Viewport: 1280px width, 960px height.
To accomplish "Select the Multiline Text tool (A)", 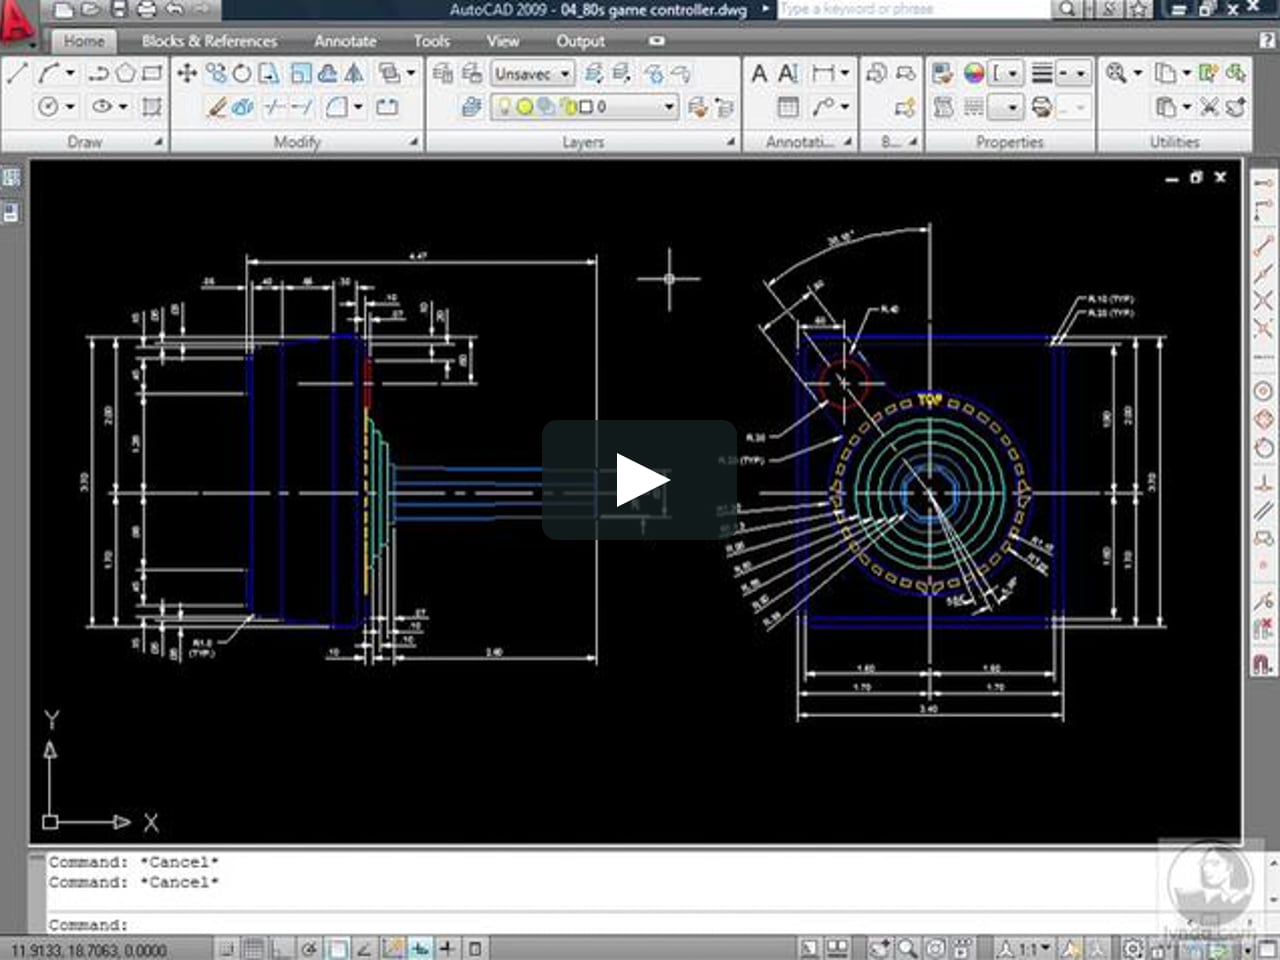I will click(759, 73).
